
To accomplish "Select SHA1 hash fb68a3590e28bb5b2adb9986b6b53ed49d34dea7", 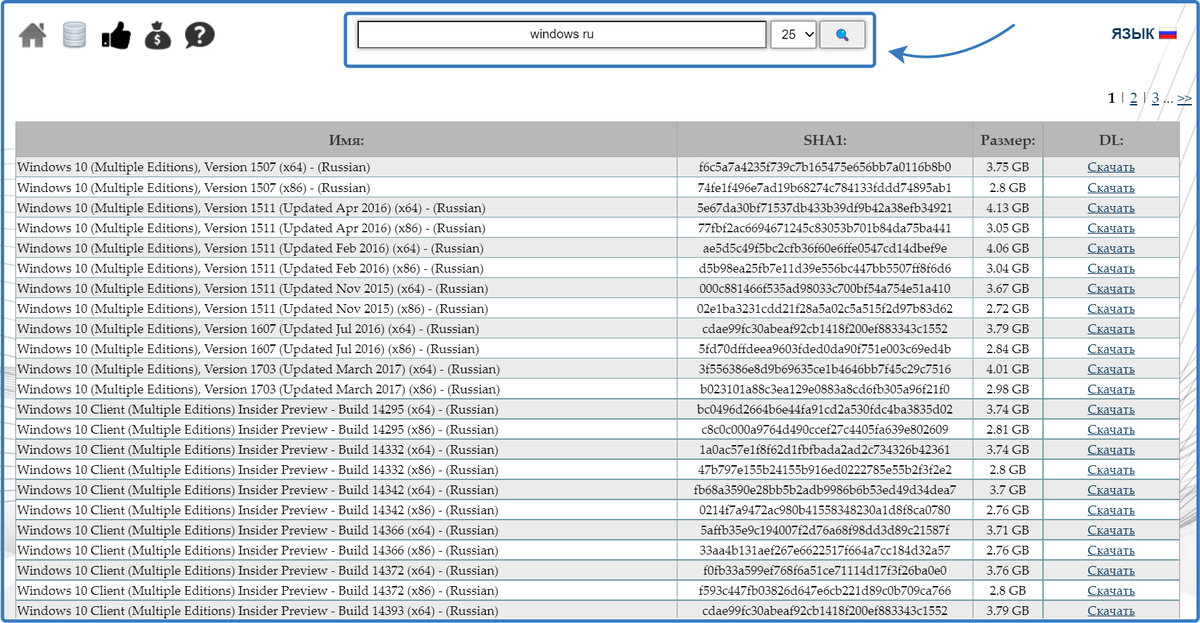I will [825, 490].
